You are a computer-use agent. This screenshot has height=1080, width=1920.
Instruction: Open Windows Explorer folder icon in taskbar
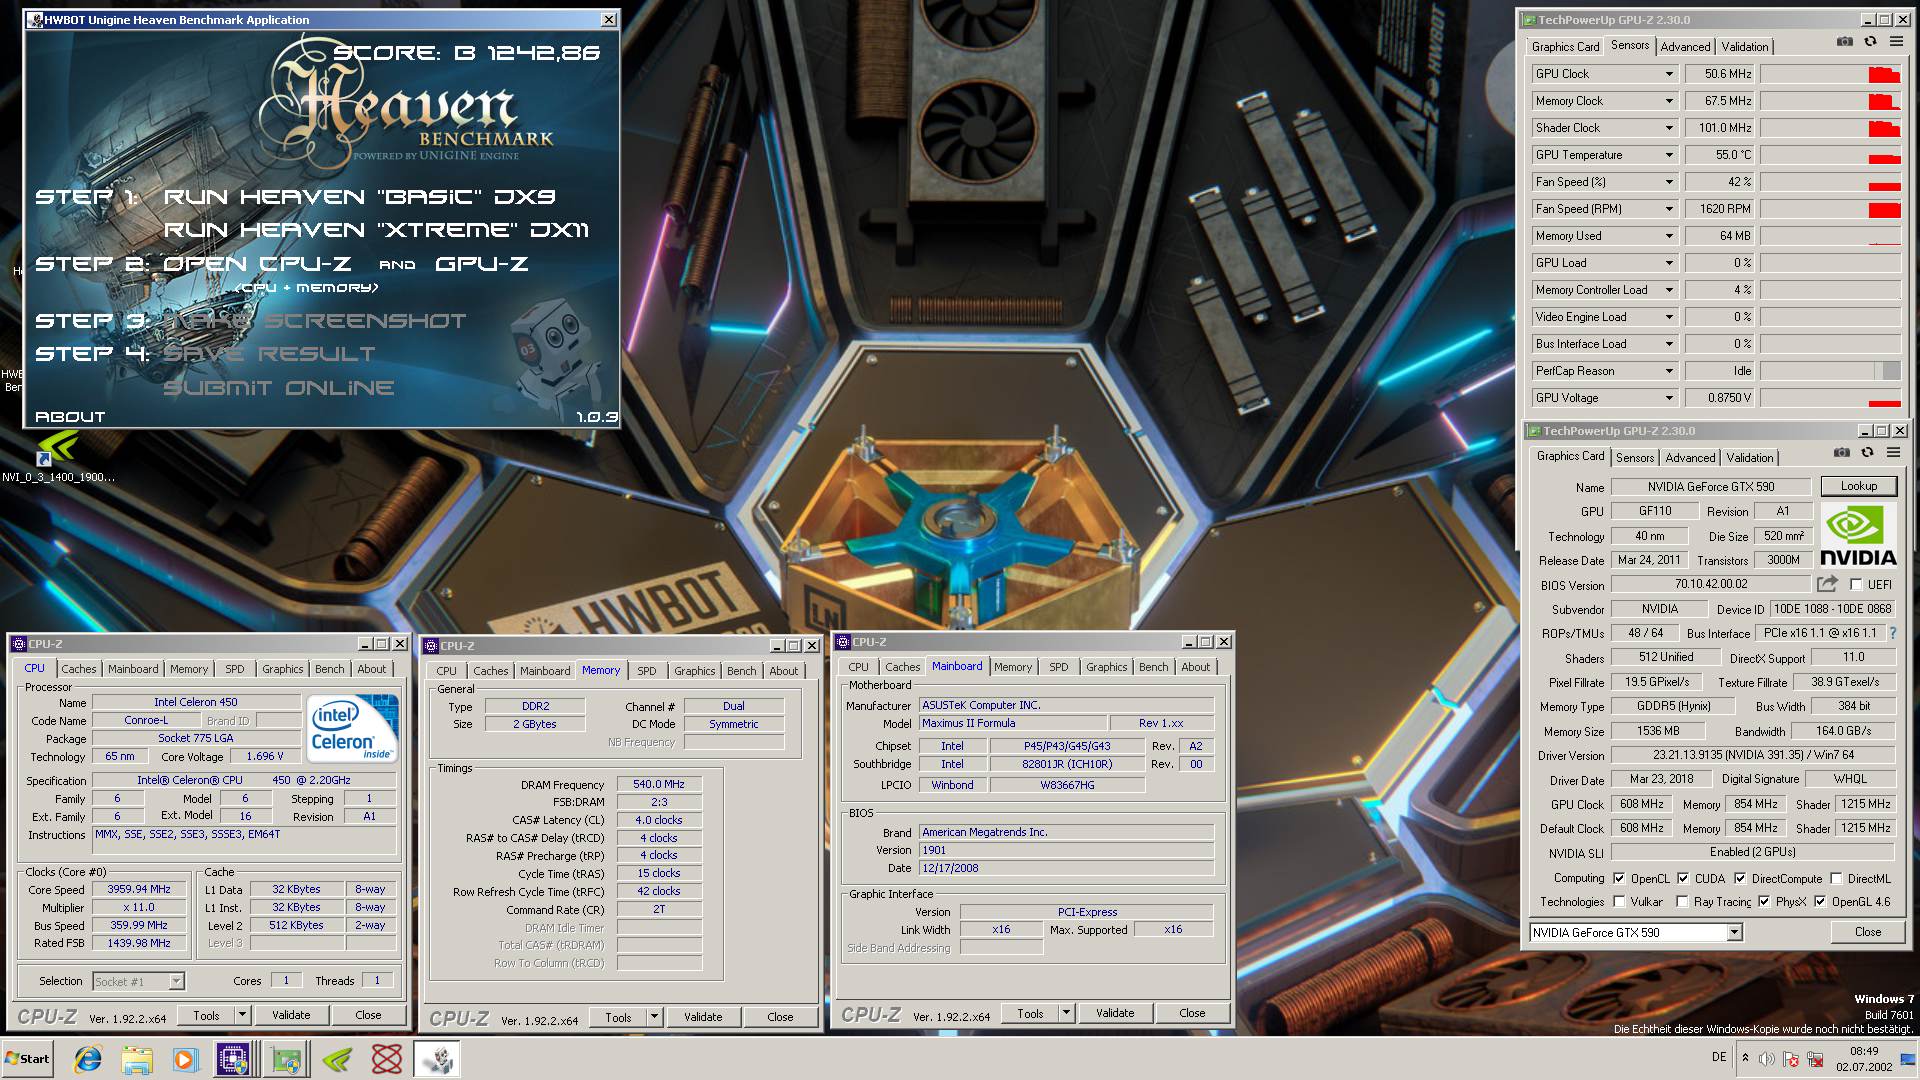point(137,1059)
